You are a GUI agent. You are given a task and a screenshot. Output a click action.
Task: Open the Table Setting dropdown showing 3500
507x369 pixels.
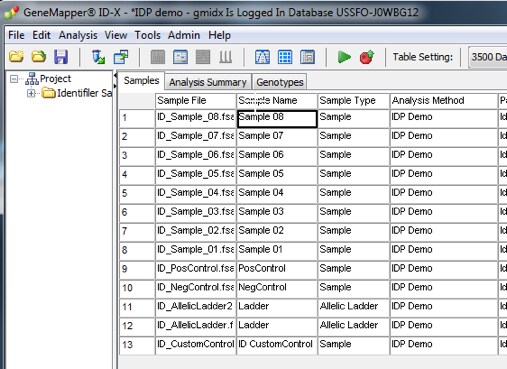point(488,57)
